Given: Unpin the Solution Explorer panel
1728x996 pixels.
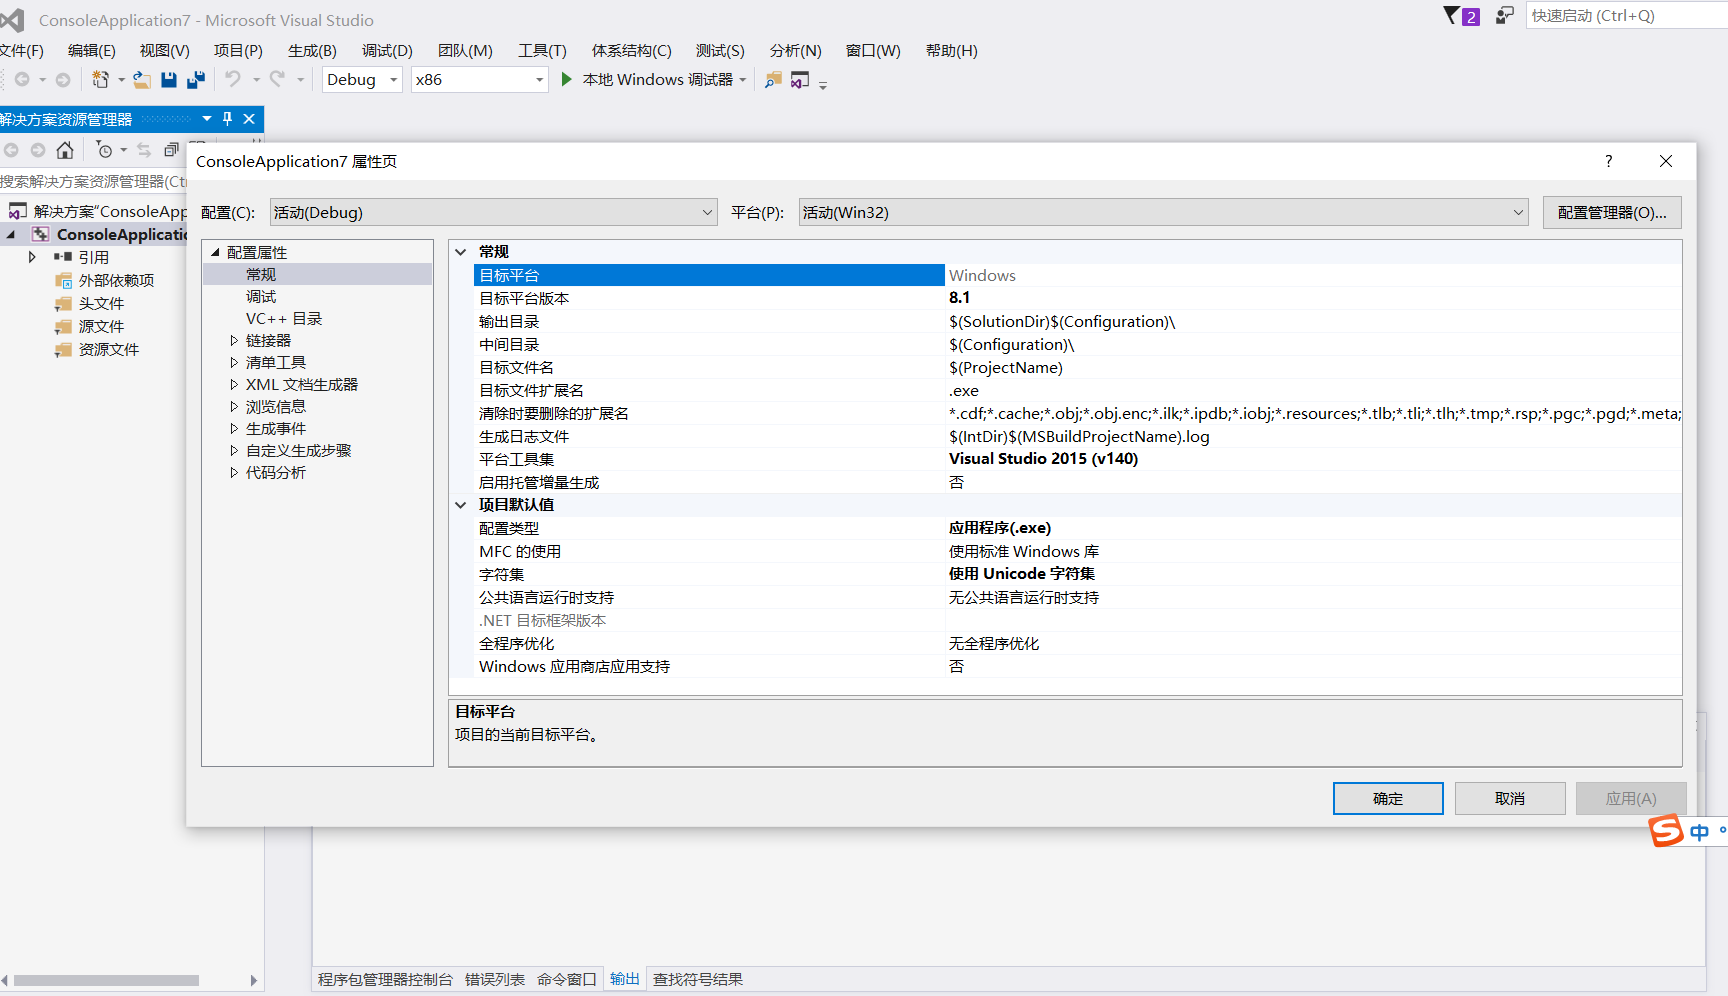Looking at the screenshot, I should point(226,118).
